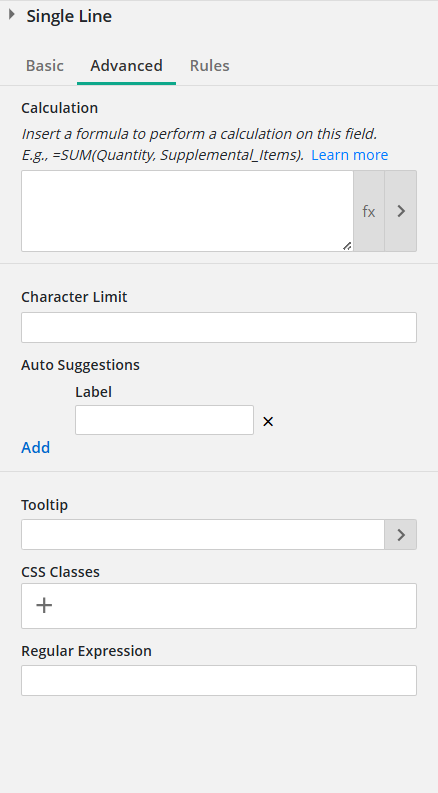
Task: Select the Advanced tab
Action: point(126,66)
